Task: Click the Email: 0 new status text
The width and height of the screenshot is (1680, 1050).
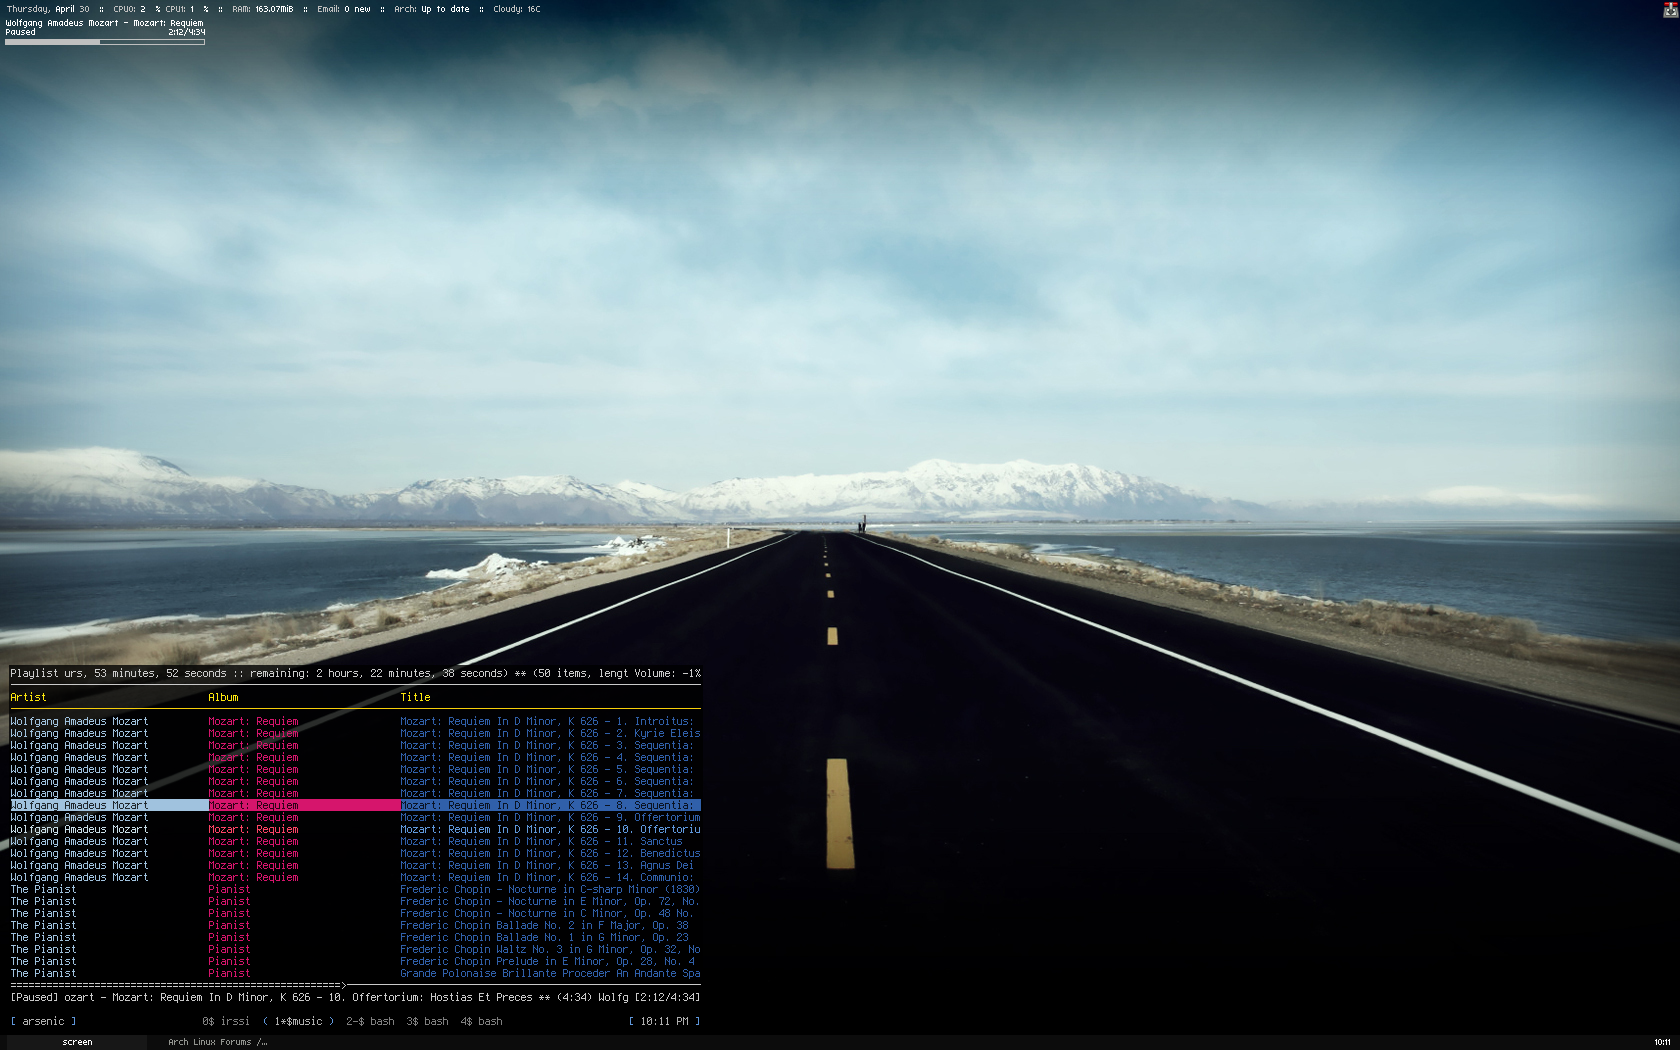Action: tap(343, 9)
